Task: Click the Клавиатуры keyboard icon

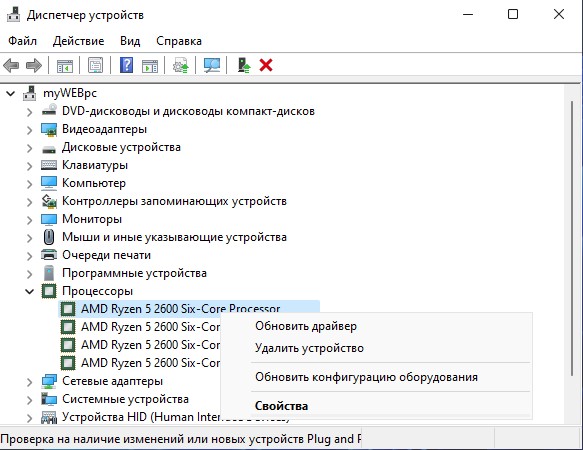Action: click(49, 165)
